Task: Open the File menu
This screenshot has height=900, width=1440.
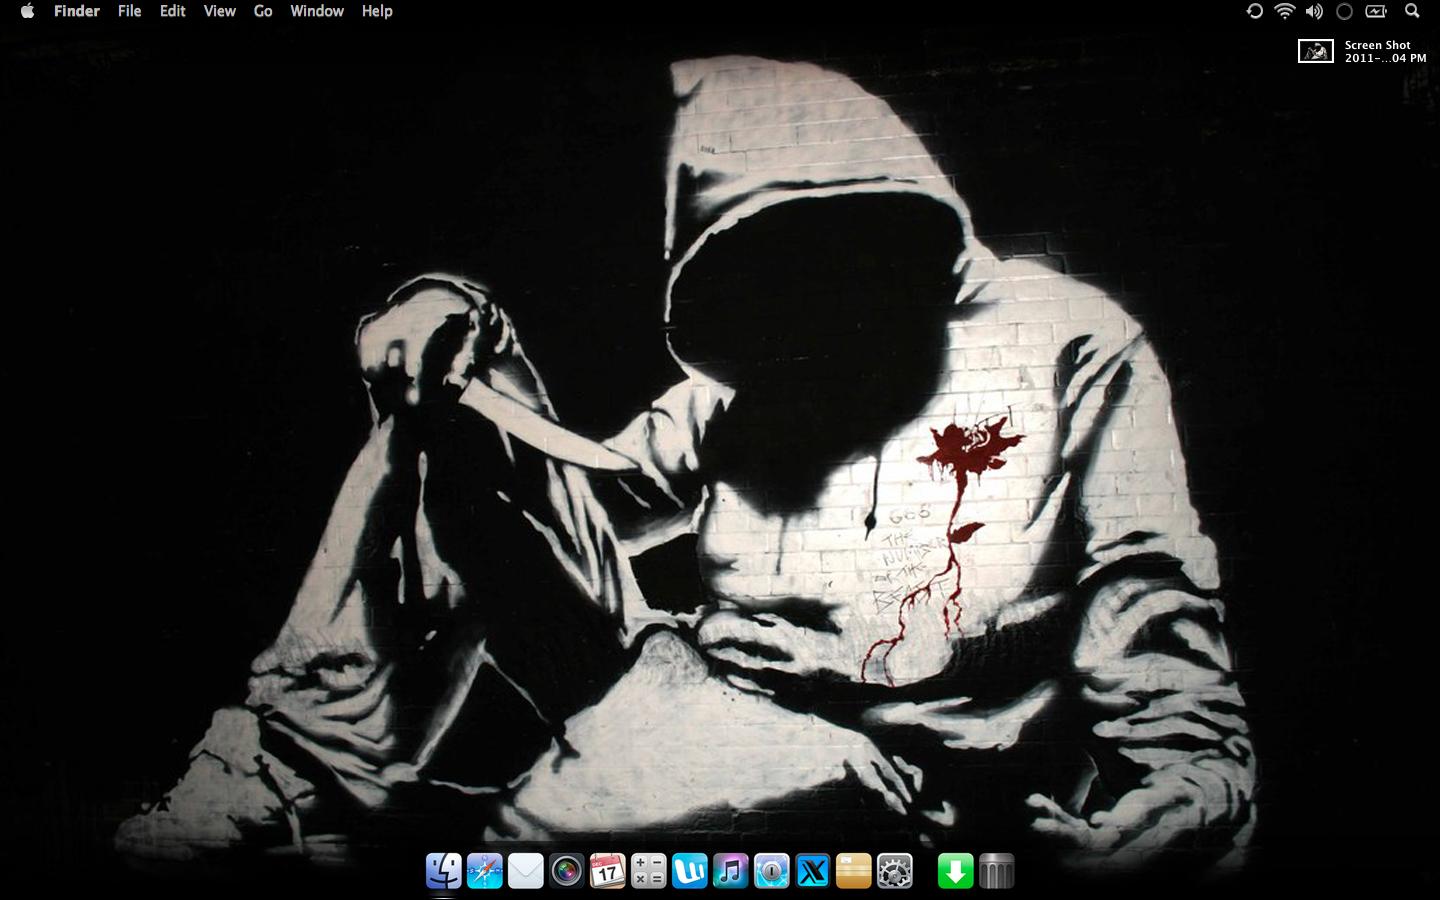Action: [x=130, y=11]
